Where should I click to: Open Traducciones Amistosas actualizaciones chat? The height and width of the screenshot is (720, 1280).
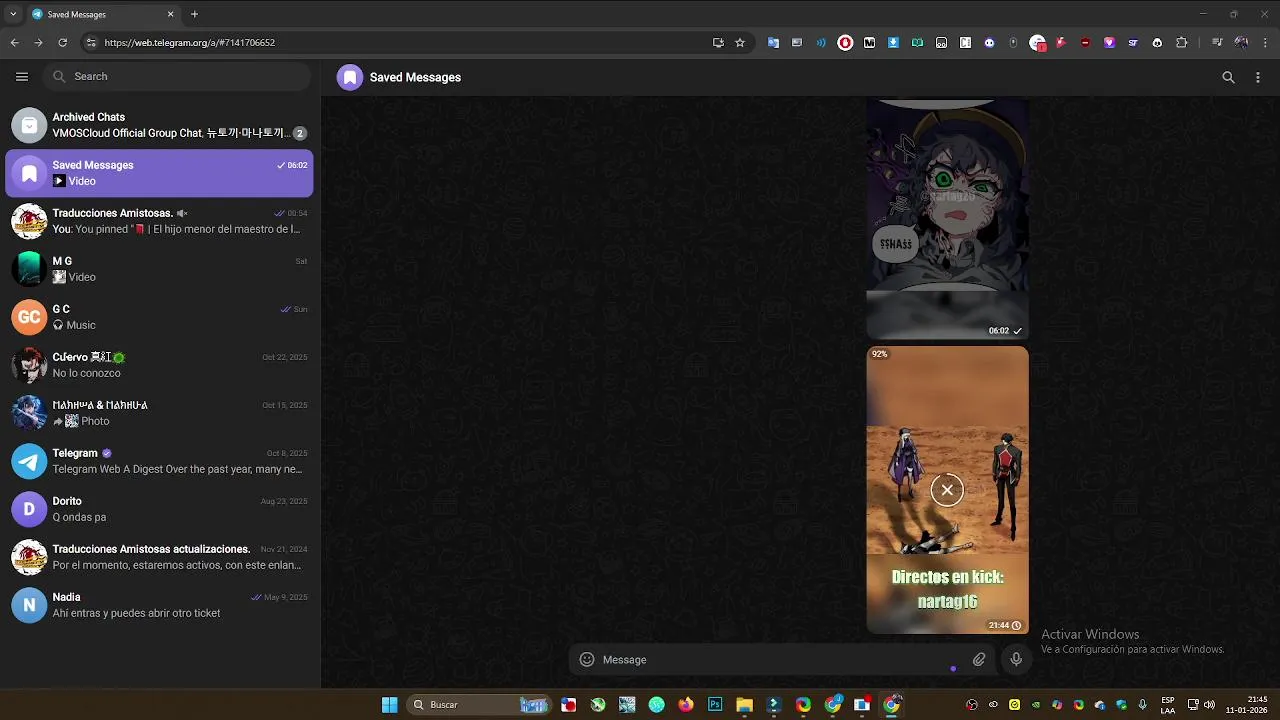tap(160, 557)
